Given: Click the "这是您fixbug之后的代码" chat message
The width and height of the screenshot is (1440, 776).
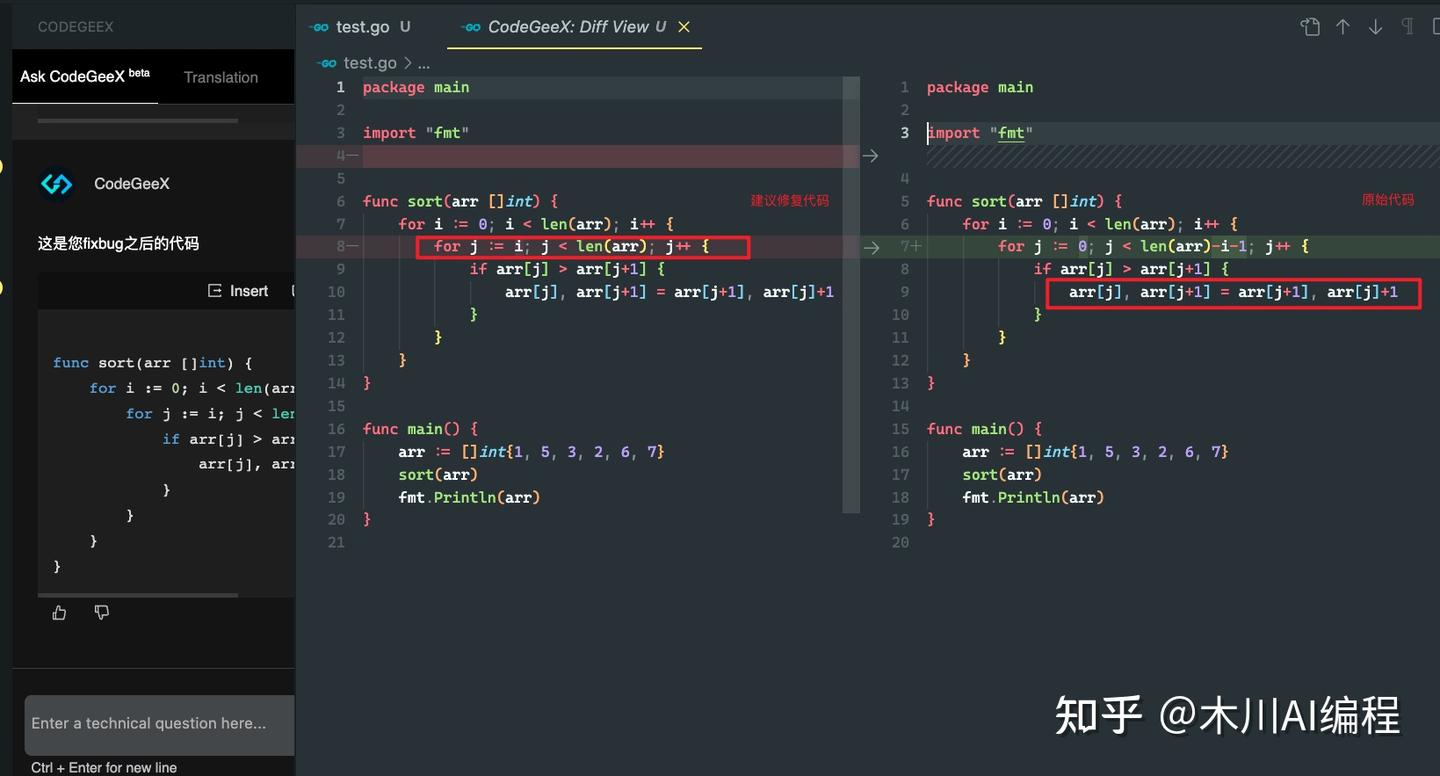Looking at the screenshot, I should (x=118, y=243).
